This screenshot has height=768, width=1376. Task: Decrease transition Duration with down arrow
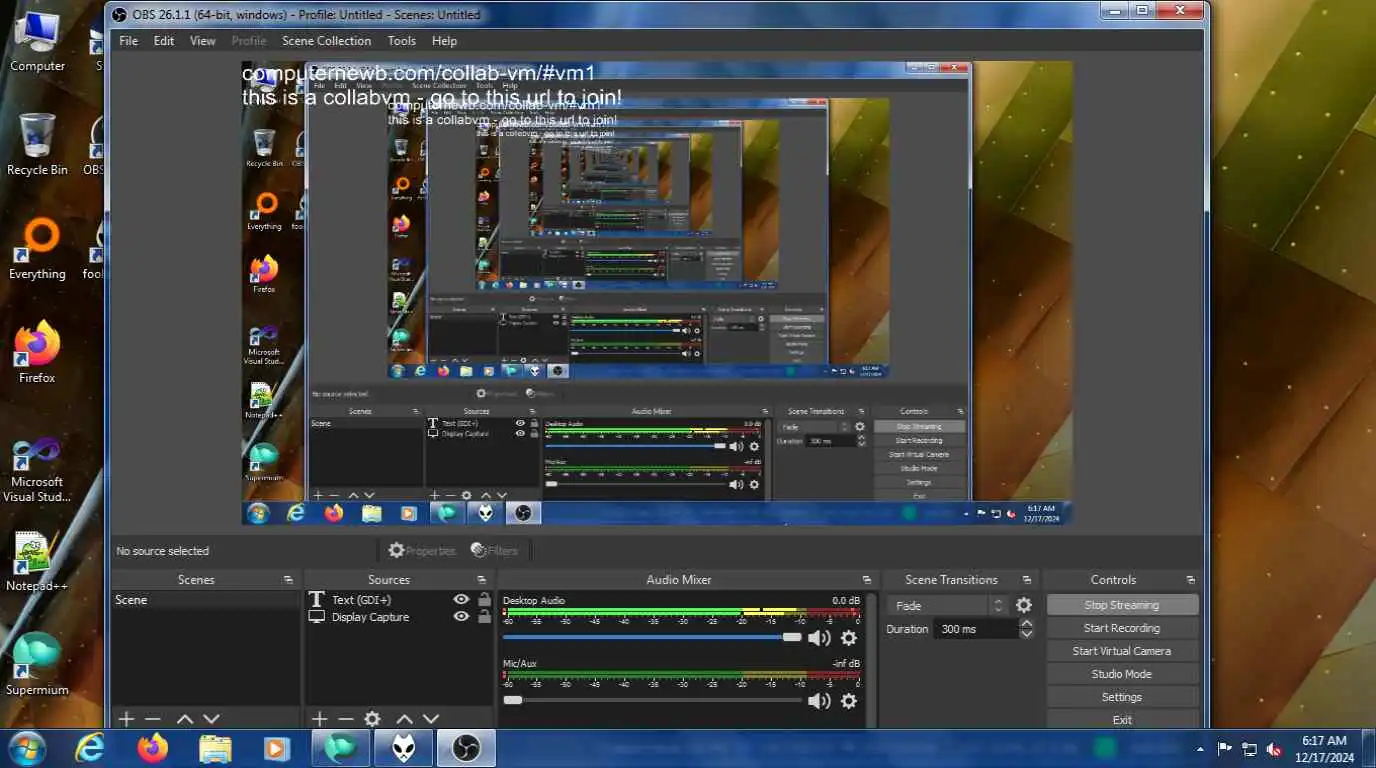[1026, 634]
